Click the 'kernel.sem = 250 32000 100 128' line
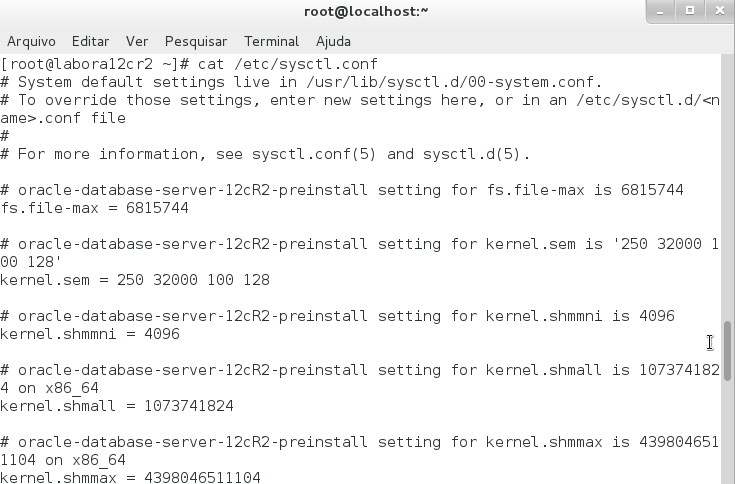The image size is (735, 484). pos(135,280)
